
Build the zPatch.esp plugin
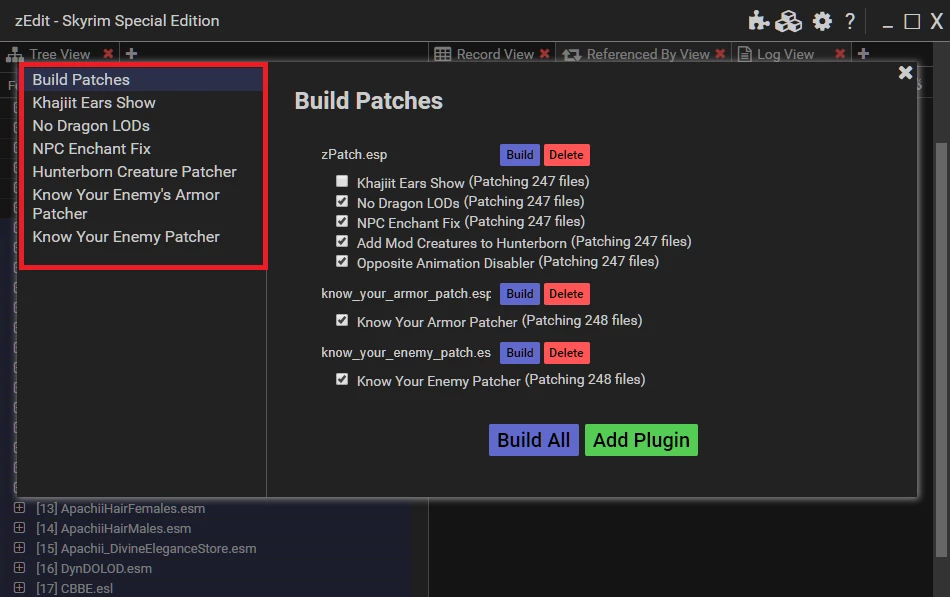coord(520,155)
